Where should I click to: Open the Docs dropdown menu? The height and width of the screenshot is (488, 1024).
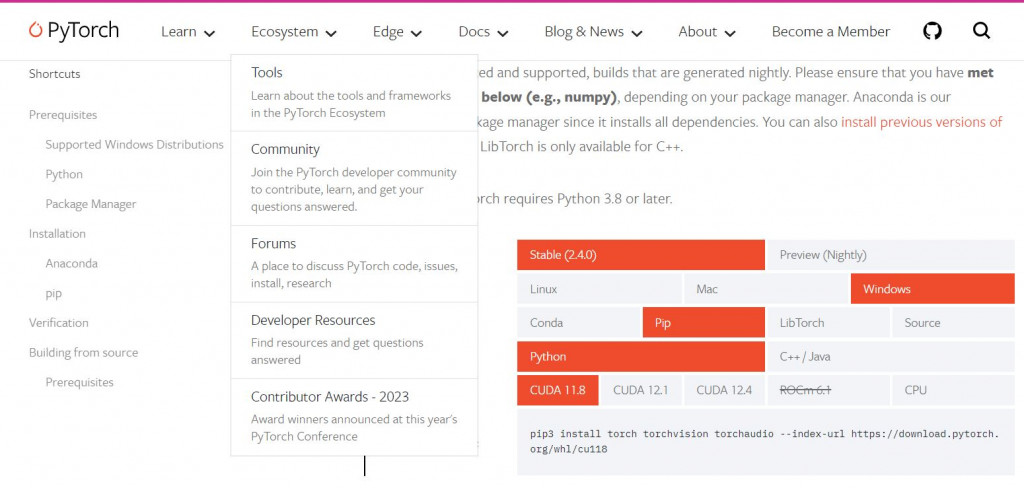[483, 32]
